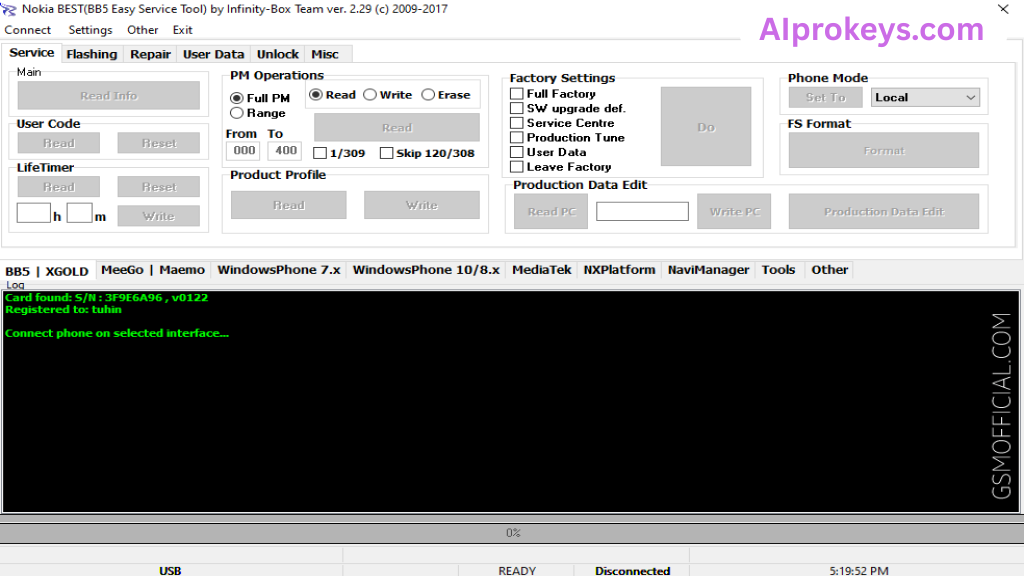This screenshot has height=576, width=1024.
Task: Click the PM Operations Read button
Action: click(396, 127)
